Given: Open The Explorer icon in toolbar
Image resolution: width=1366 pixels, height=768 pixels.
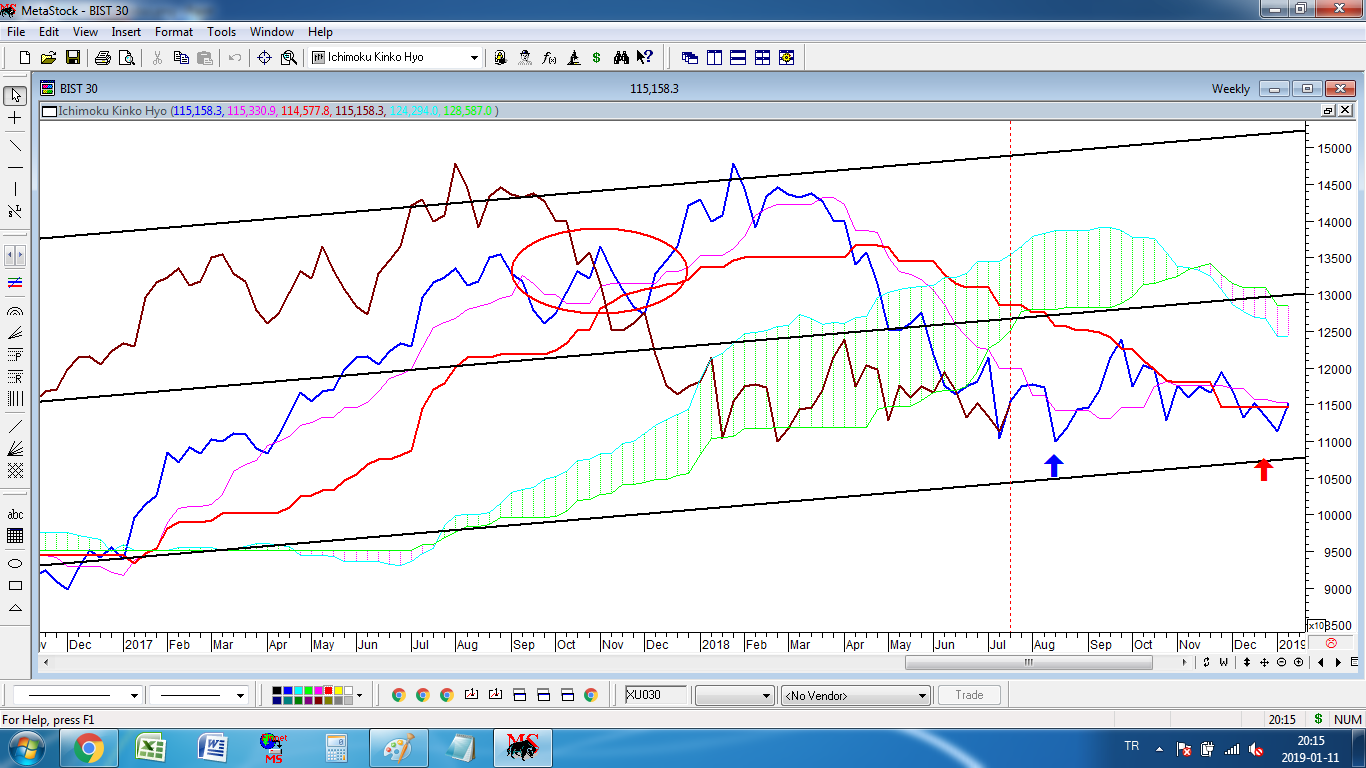Looking at the screenshot, I should pos(525,58).
